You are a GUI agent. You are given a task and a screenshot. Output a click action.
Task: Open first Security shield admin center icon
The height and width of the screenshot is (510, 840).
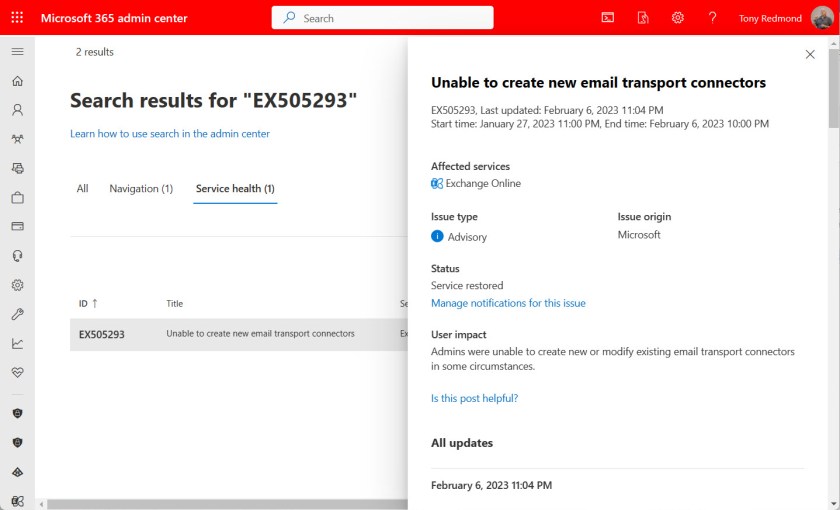17,414
